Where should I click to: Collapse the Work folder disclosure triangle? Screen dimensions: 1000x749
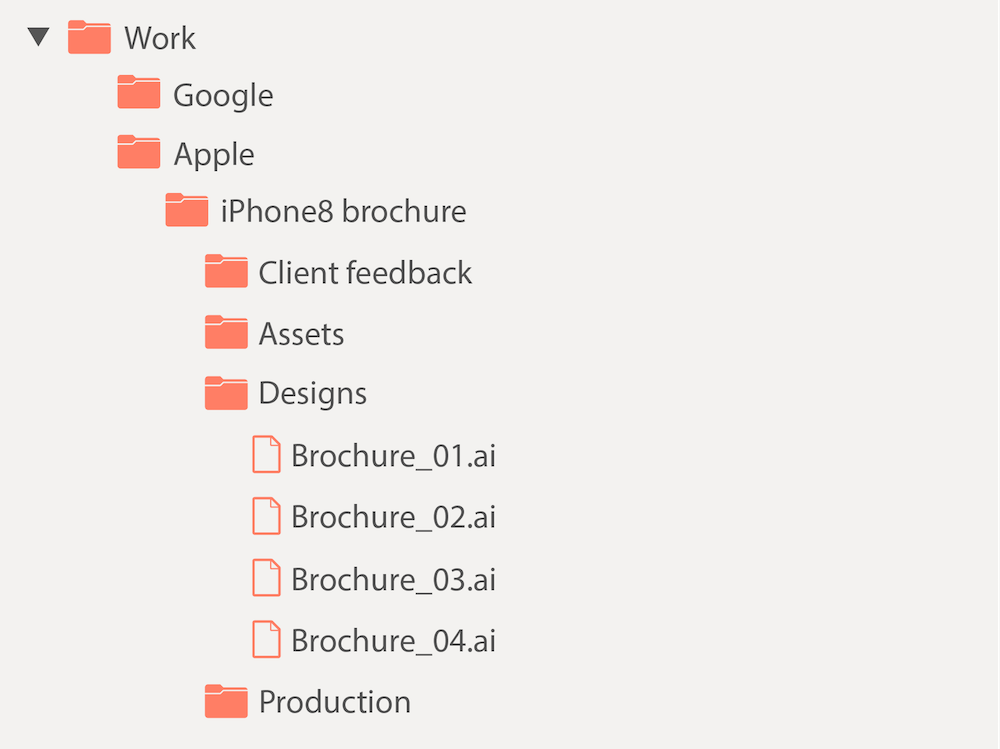coord(39,38)
